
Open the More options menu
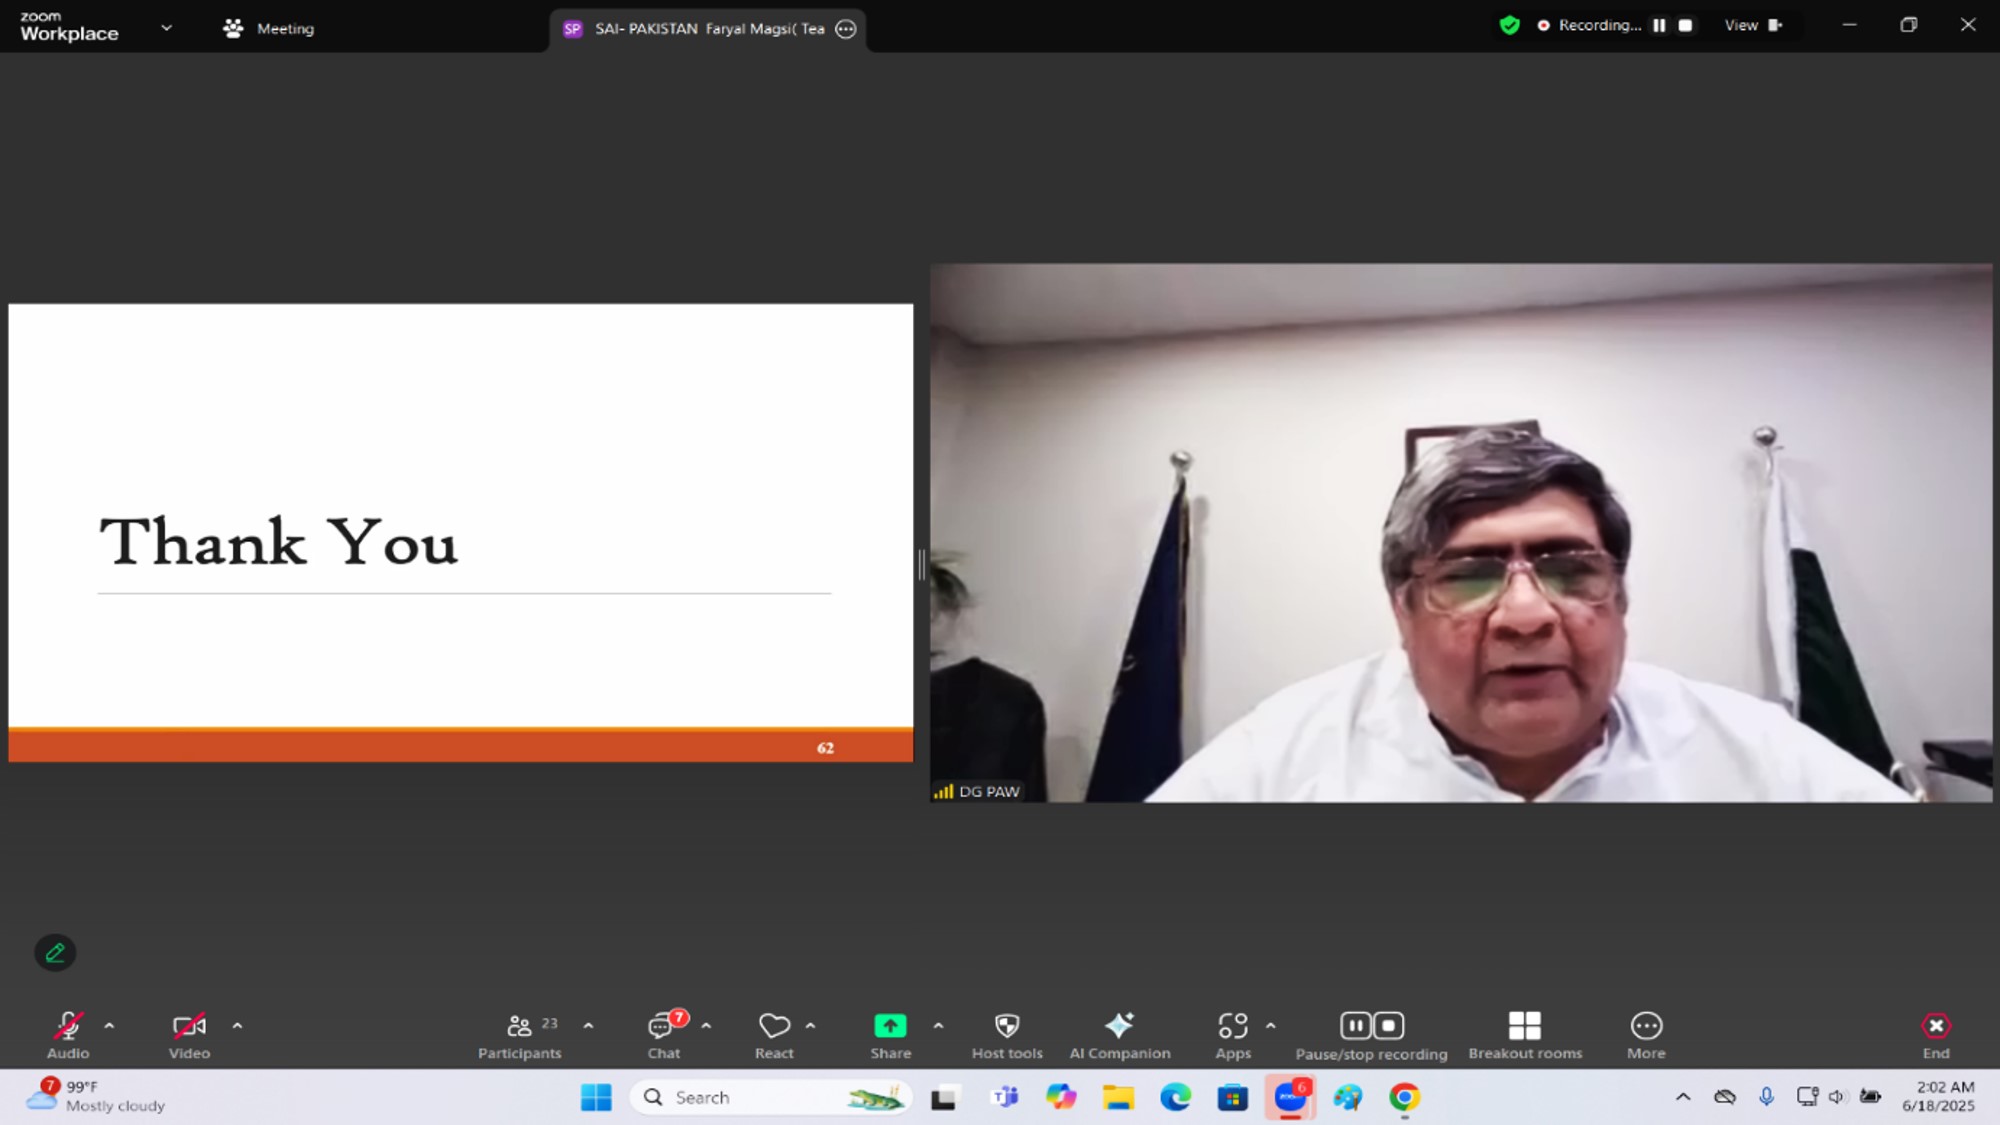pos(1646,1035)
